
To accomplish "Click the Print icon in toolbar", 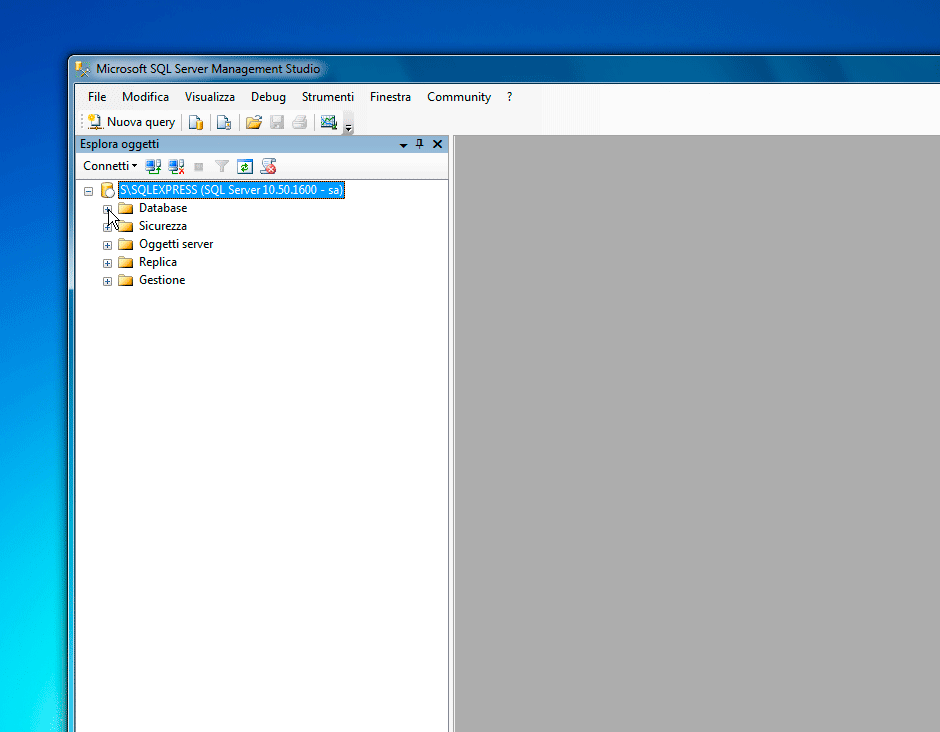I will [300, 122].
